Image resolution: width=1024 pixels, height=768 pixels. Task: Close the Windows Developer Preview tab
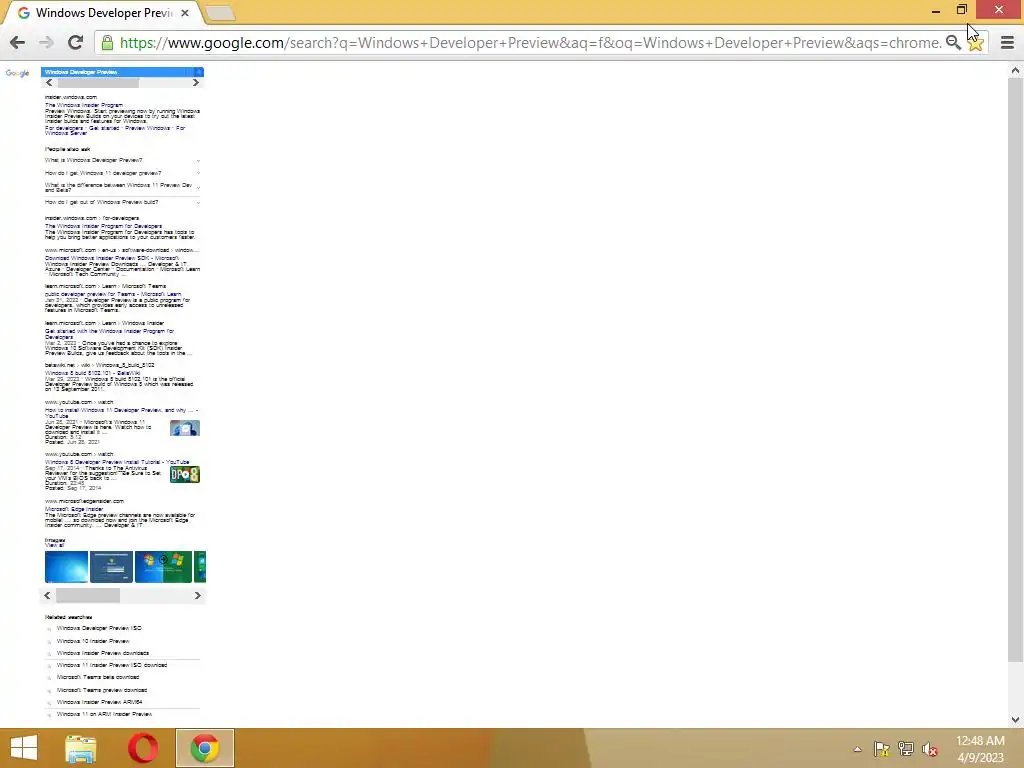coord(185,13)
